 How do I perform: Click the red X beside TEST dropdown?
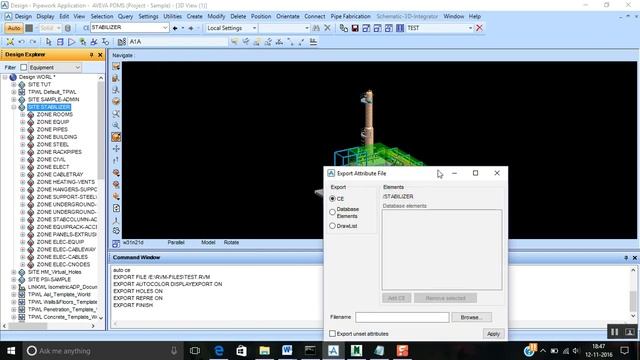(x=480, y=28)
